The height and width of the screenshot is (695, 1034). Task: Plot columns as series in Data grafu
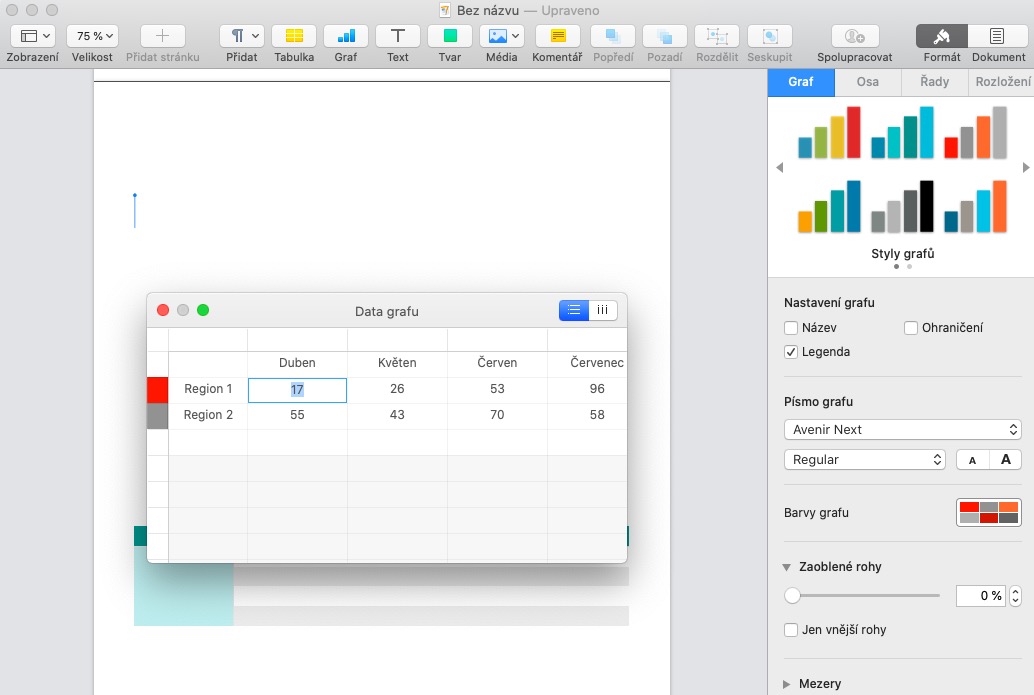(603, 310)
